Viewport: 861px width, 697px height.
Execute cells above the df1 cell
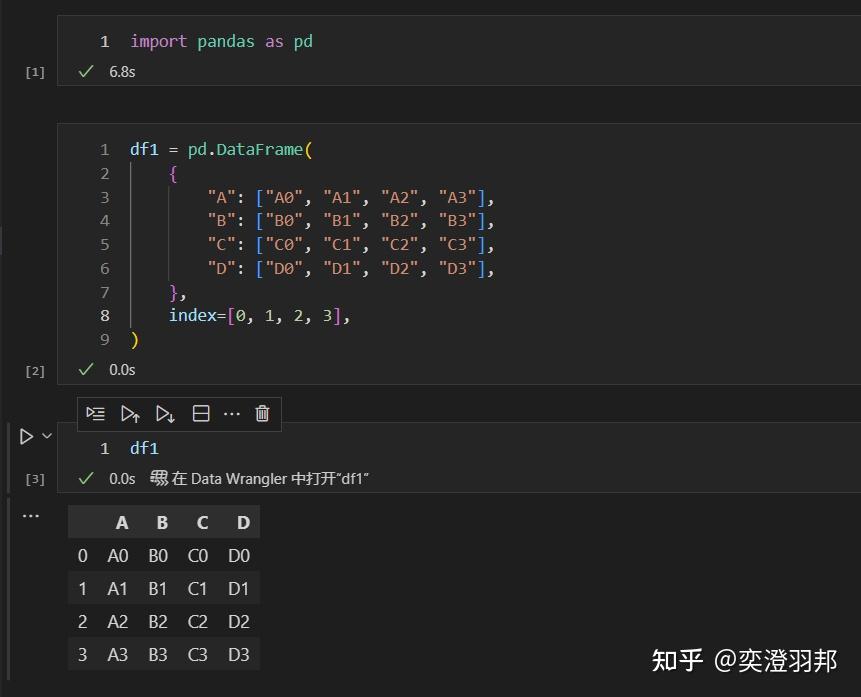[130, 413]
